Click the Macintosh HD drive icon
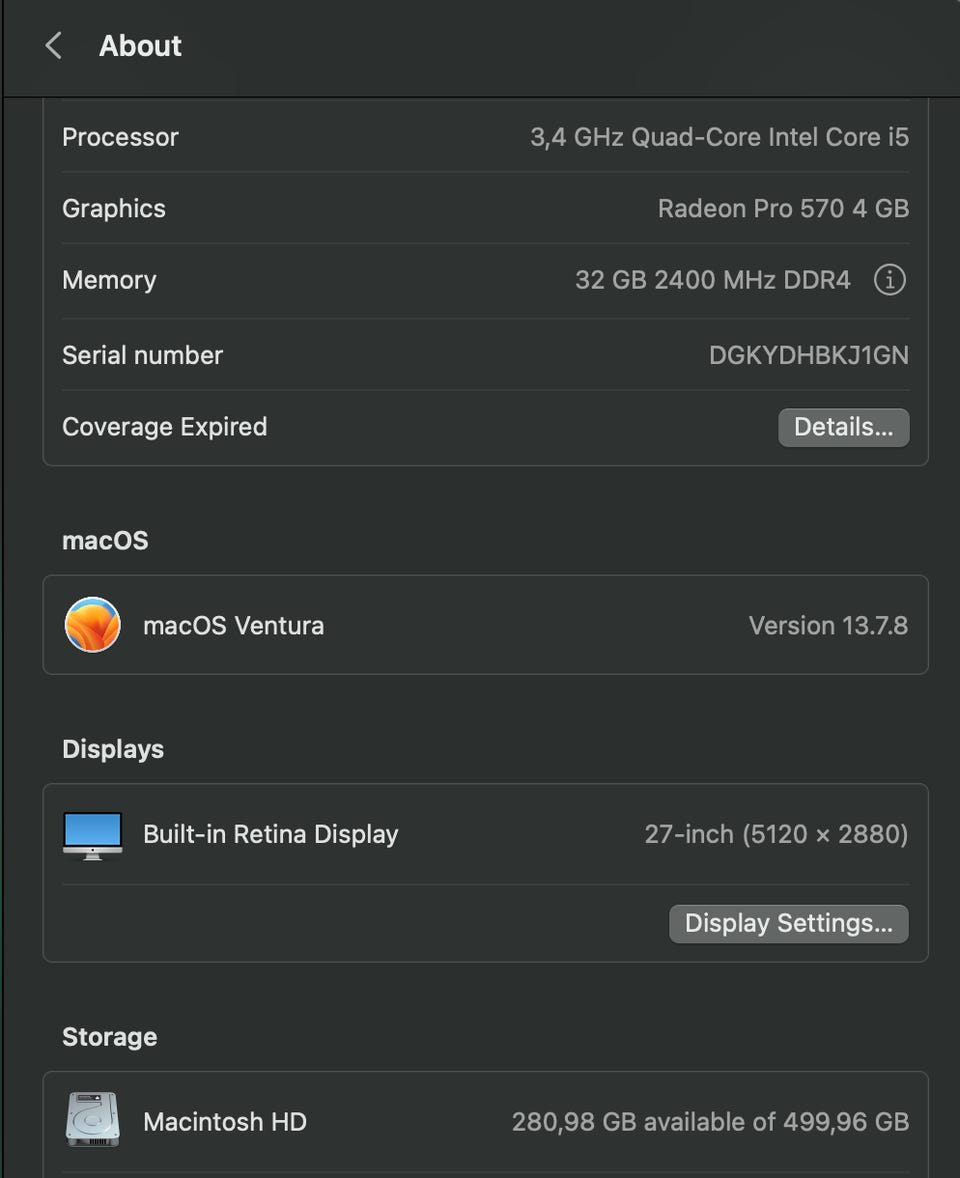The width and height of the screenshot is (960, 1178). click(92, 1120)
